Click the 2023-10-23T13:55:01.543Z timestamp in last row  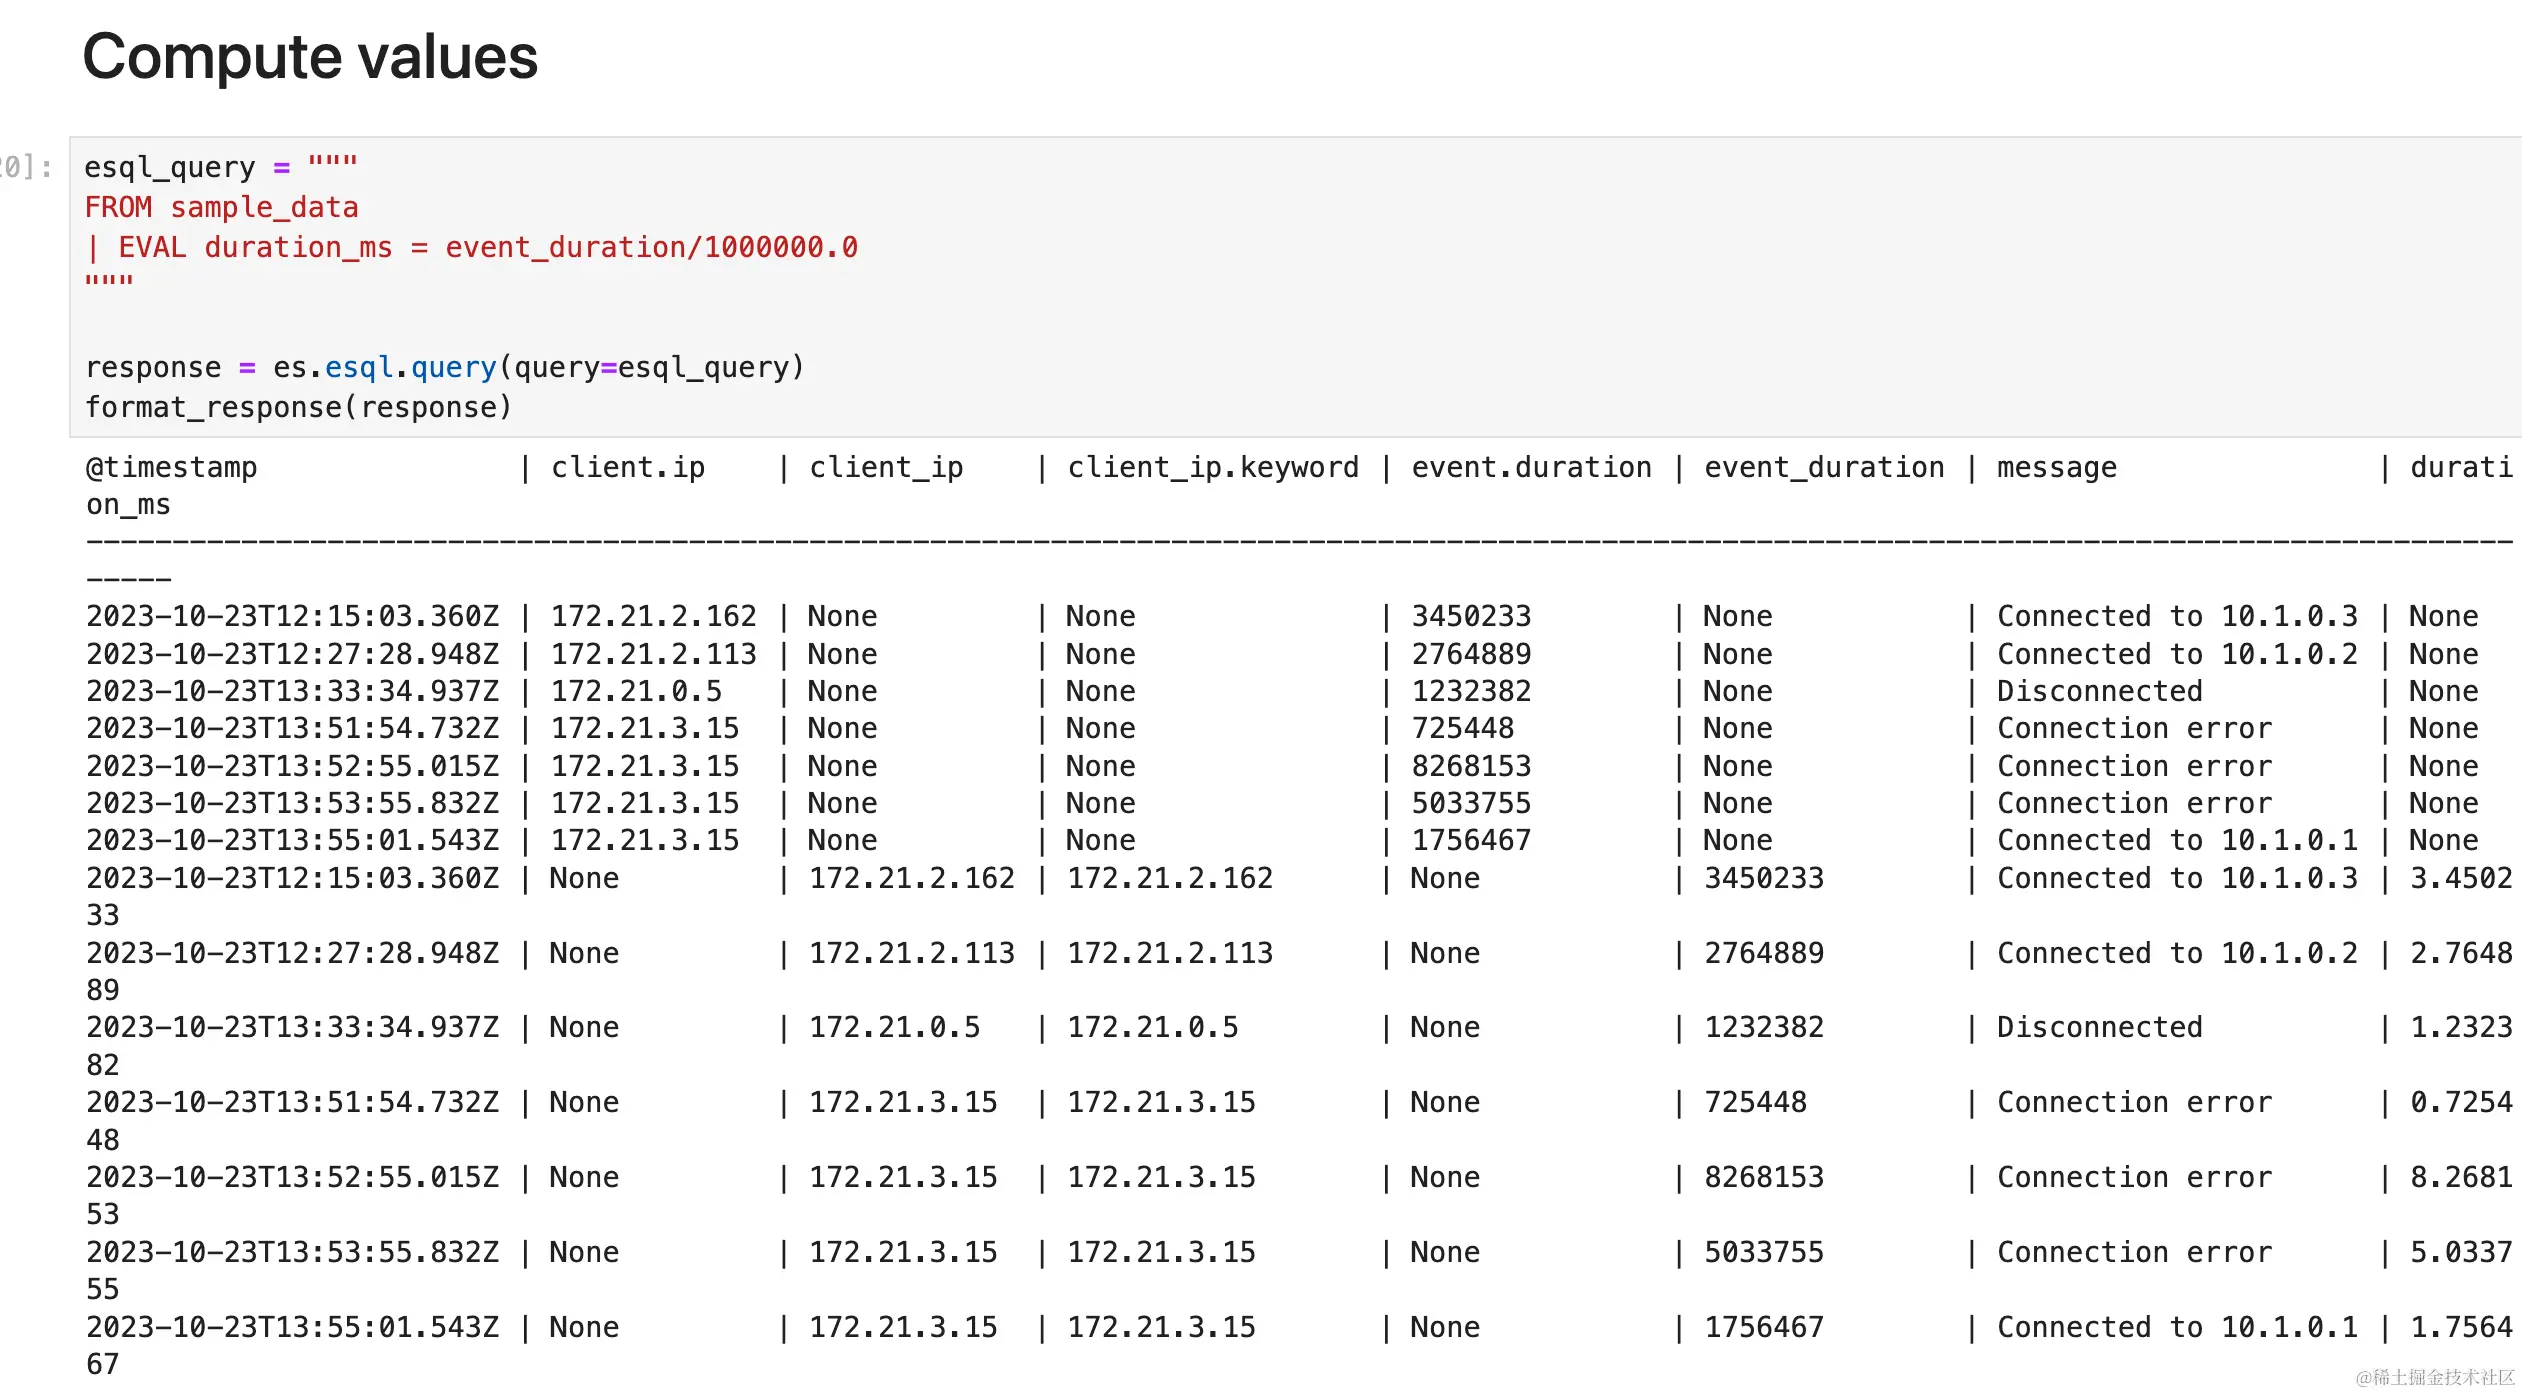[x=292, y=1327]
